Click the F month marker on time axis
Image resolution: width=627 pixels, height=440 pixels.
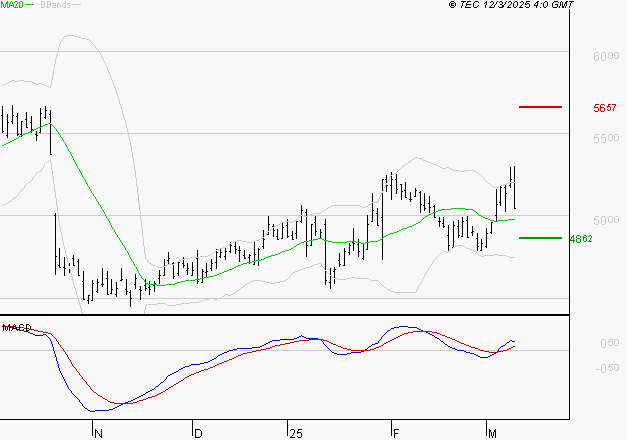coord(396,433)
